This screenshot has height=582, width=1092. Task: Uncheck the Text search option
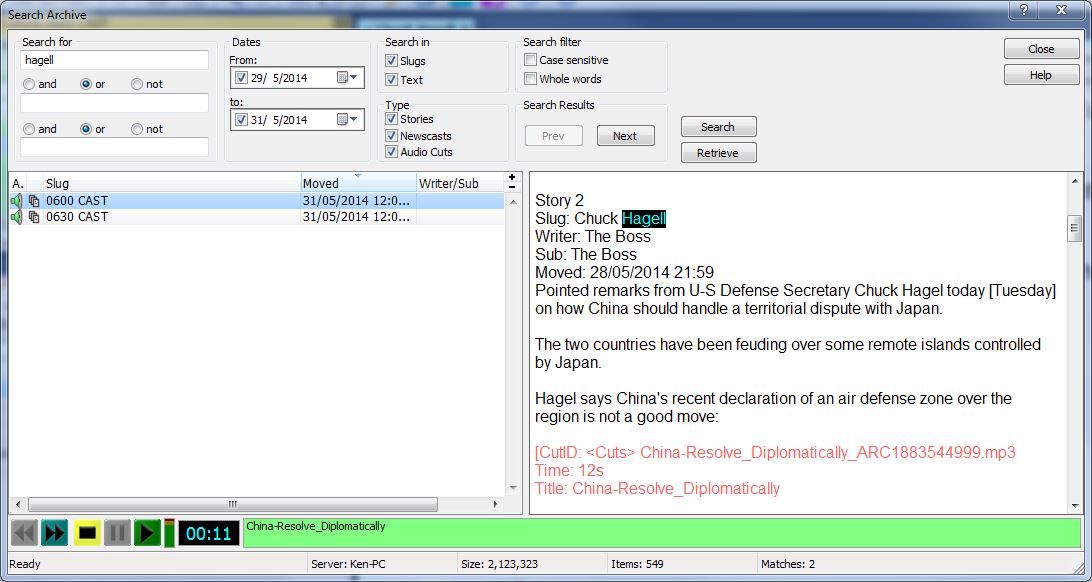(x=391, y=79)
